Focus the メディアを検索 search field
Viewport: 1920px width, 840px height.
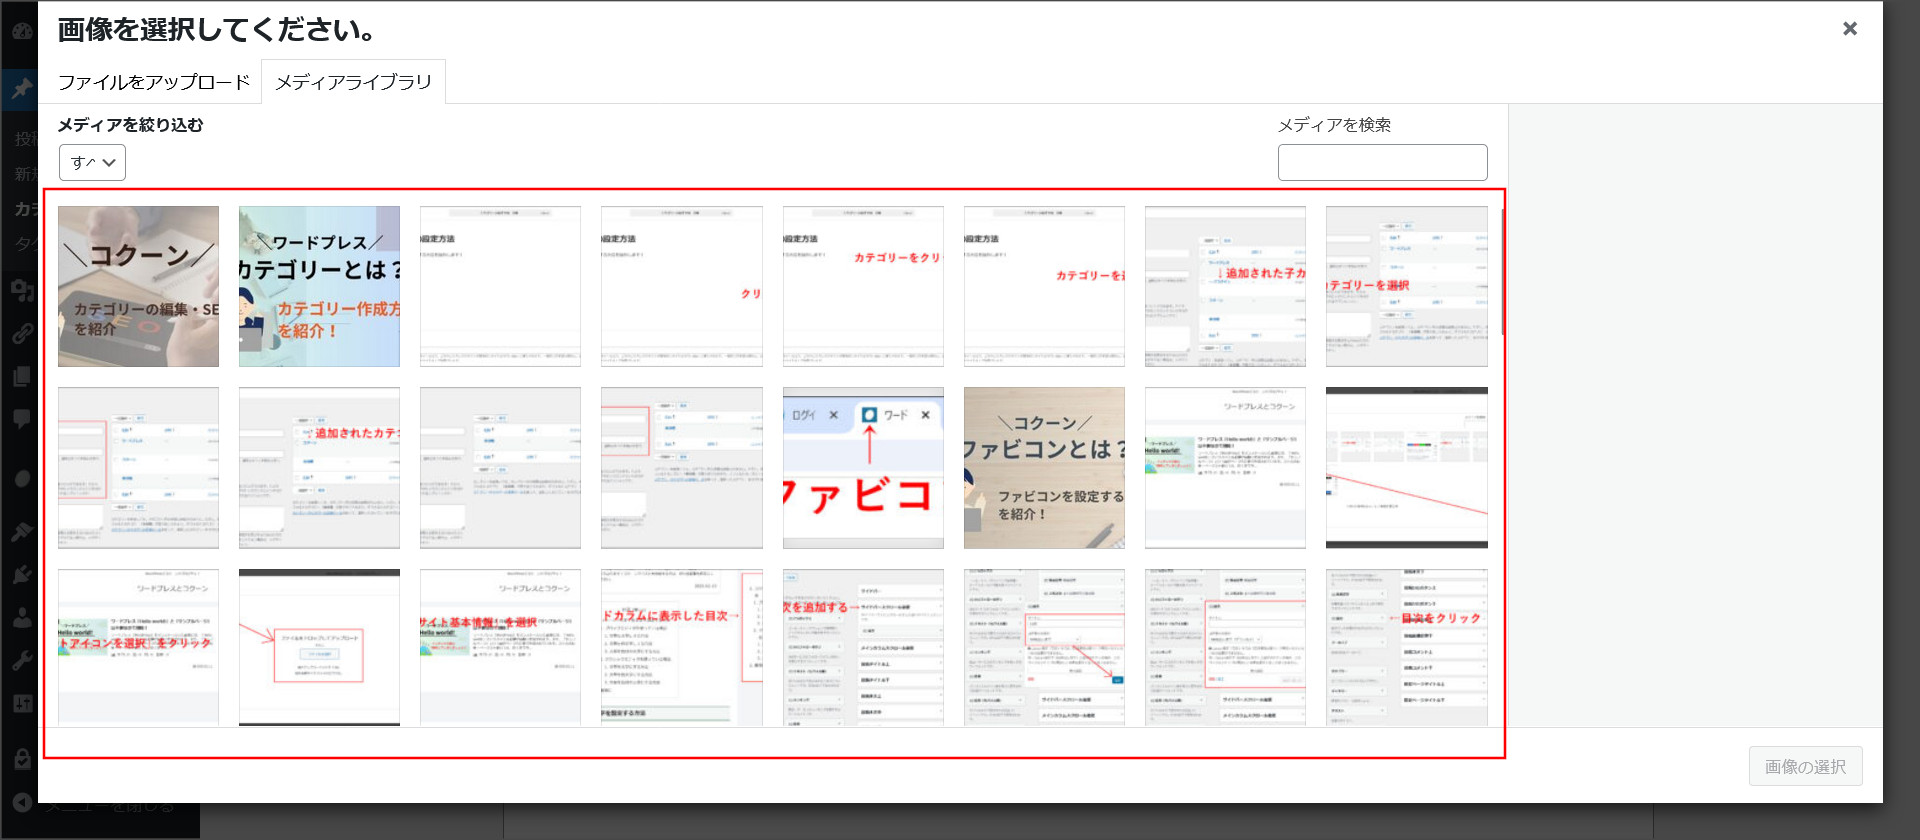(x=1382, y=163)
